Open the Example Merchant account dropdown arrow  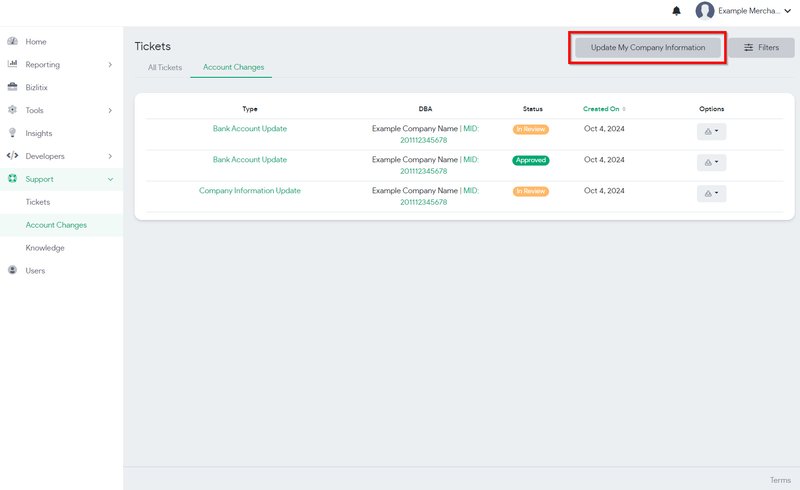click(x=788, y=11)
